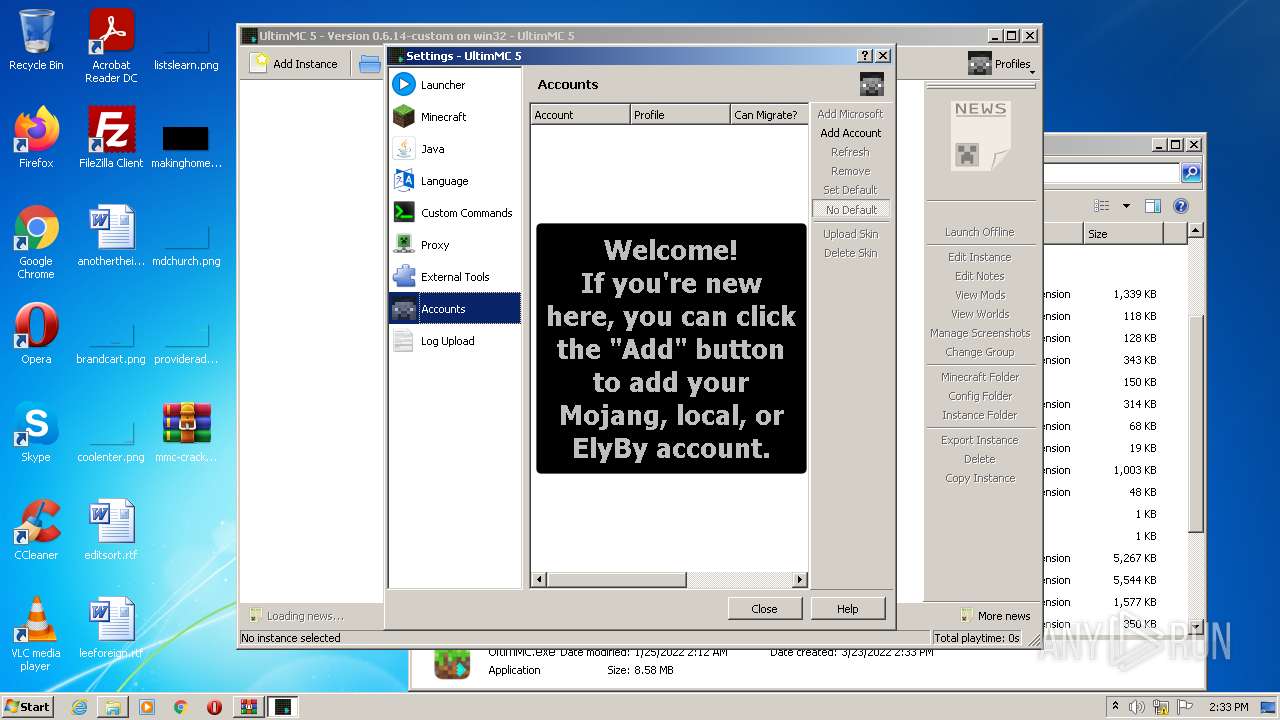Screen dimensions: 1280x720
Task: Open Internet Explorer from taskbar
Action: [79, 707]
